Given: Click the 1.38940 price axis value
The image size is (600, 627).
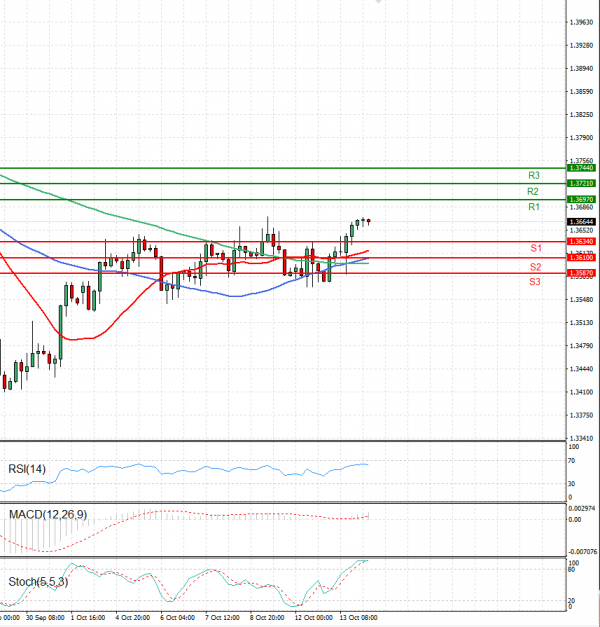Looking at the screenshot, I should [581, 69].
